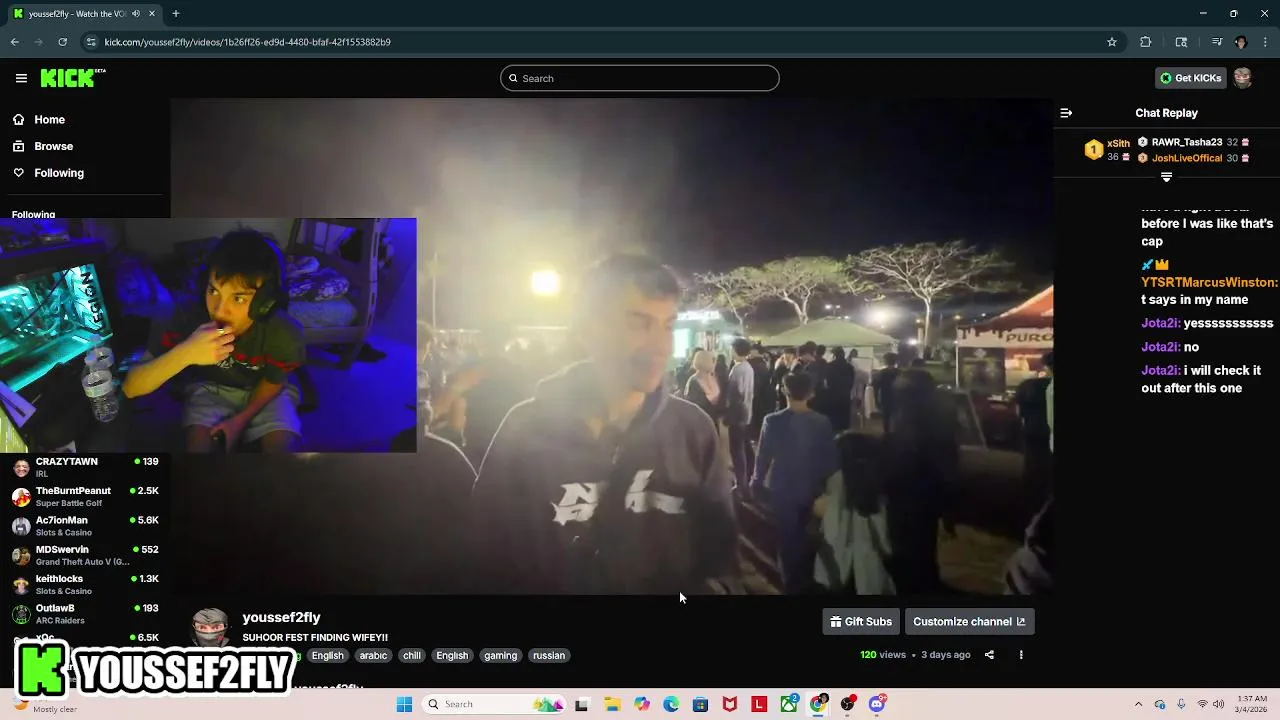The image size is (1280, 720).
Task: Open OutlawB's channel from sidebar
Action: 85,614
